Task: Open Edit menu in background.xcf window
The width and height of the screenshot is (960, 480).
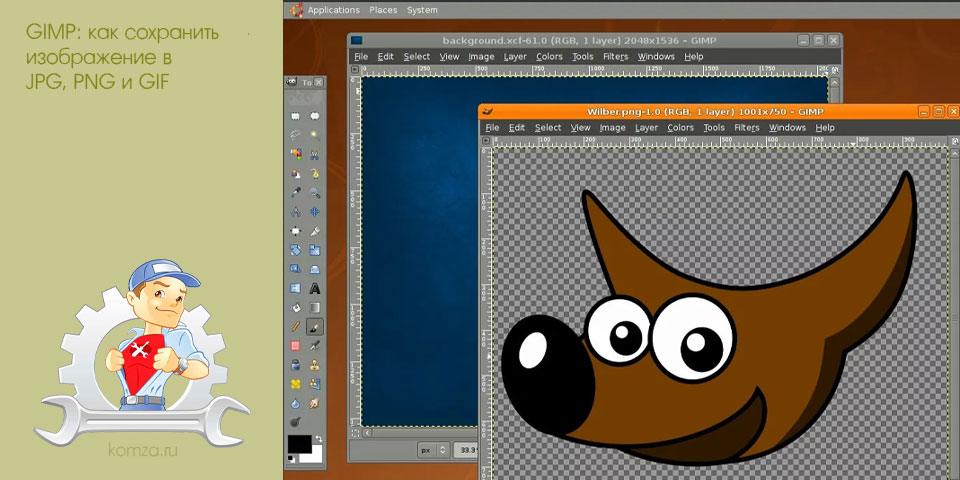Action: pos(386,56)
